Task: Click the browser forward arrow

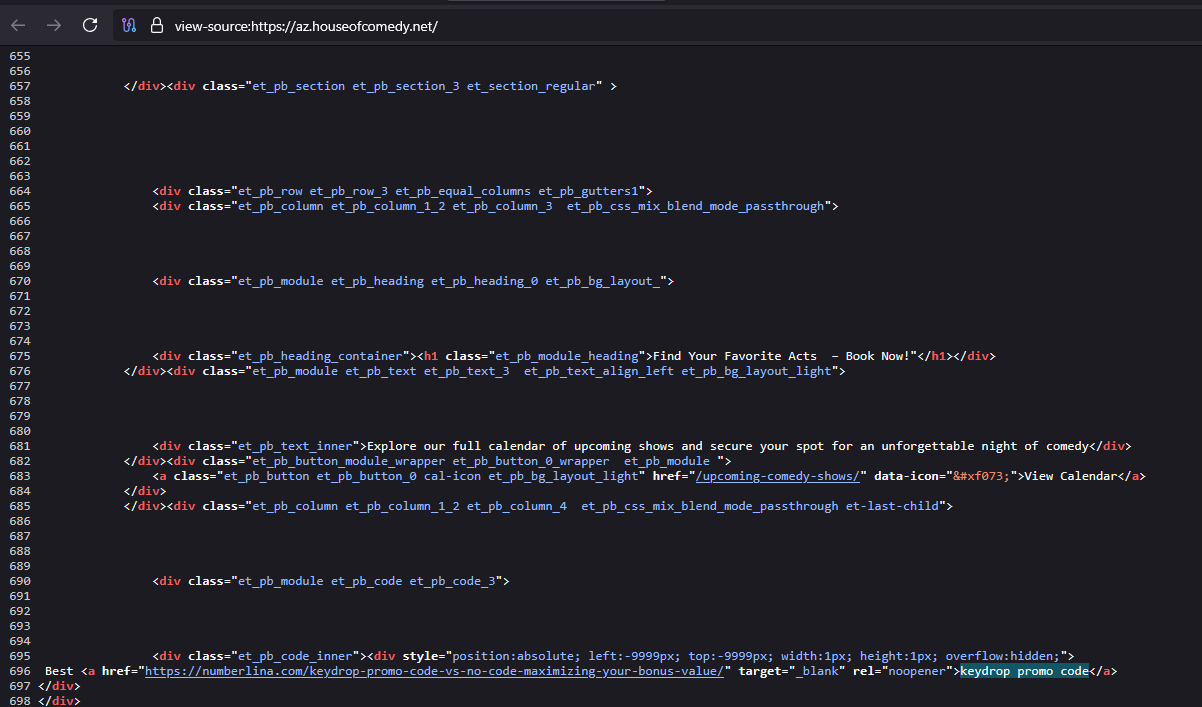Action: tap(54, 25)
